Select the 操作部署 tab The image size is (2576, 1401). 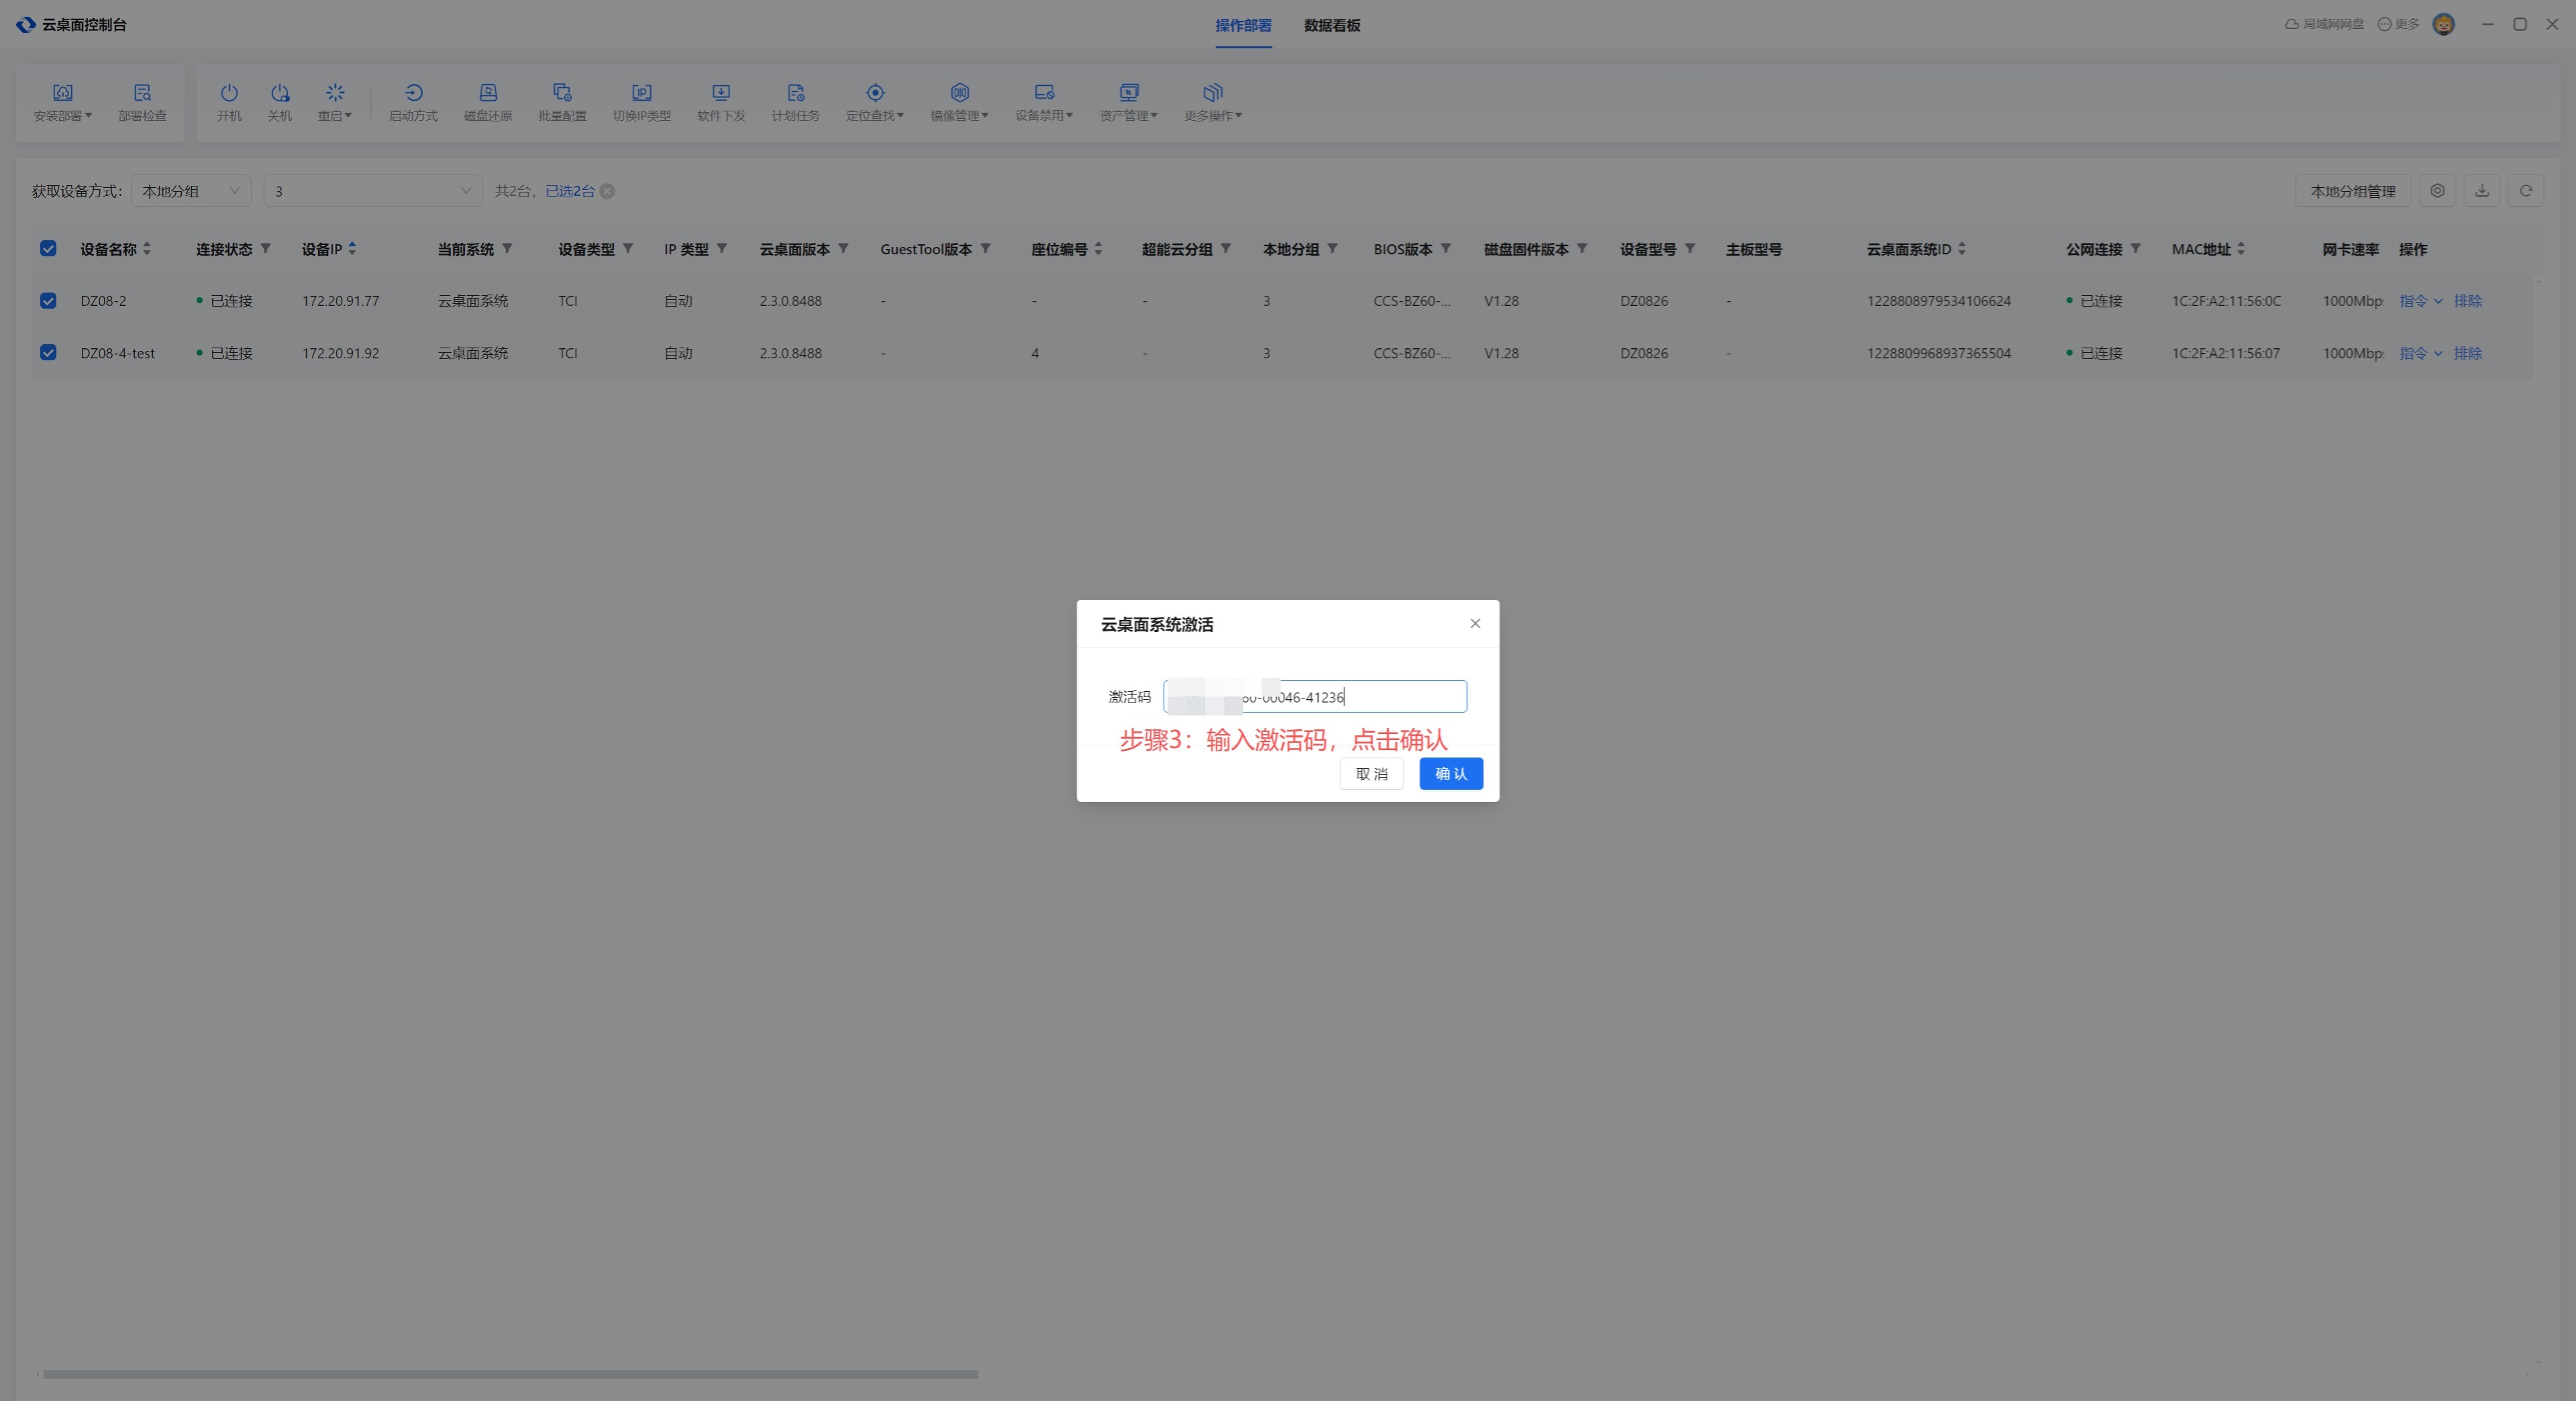[1243, 25]
